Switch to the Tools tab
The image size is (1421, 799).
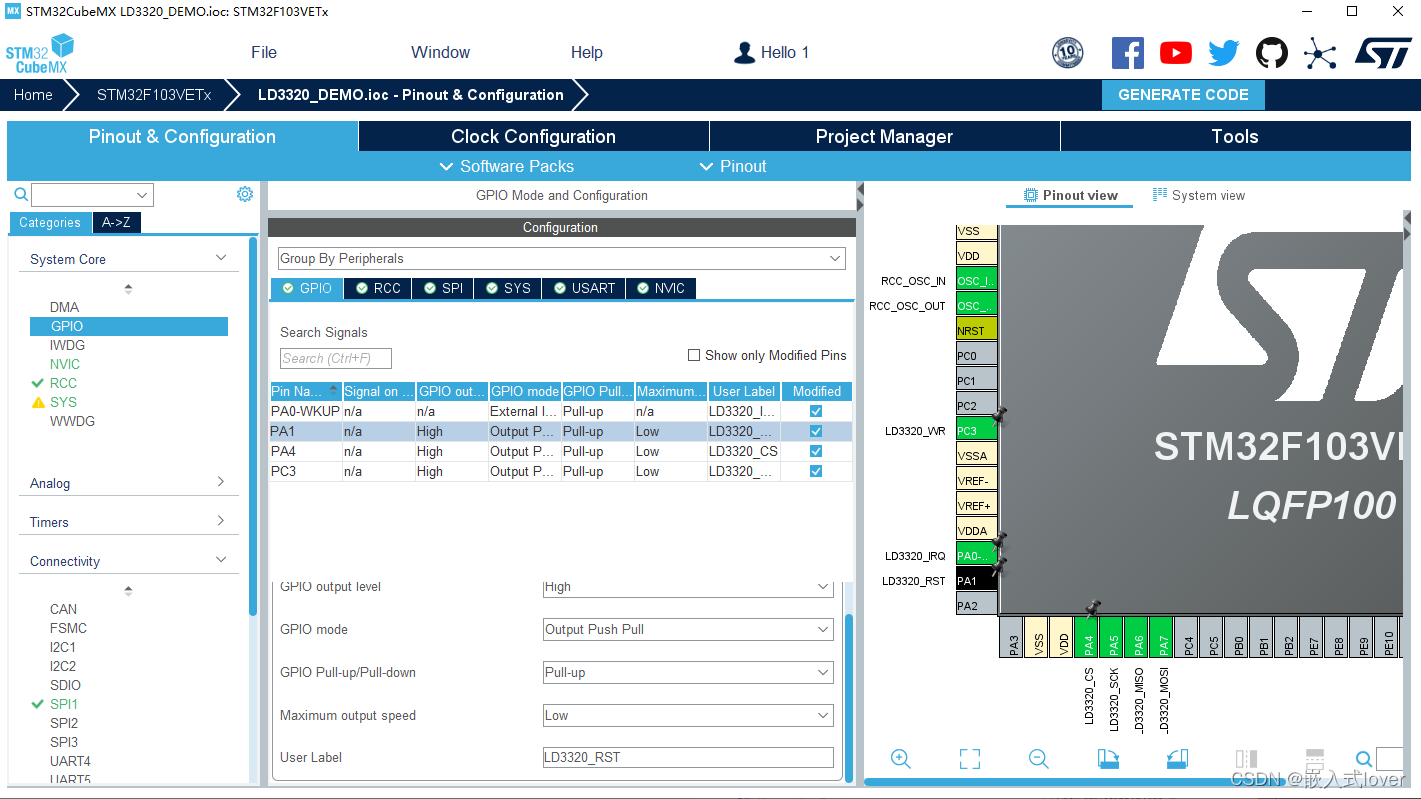click(1235, 137)
